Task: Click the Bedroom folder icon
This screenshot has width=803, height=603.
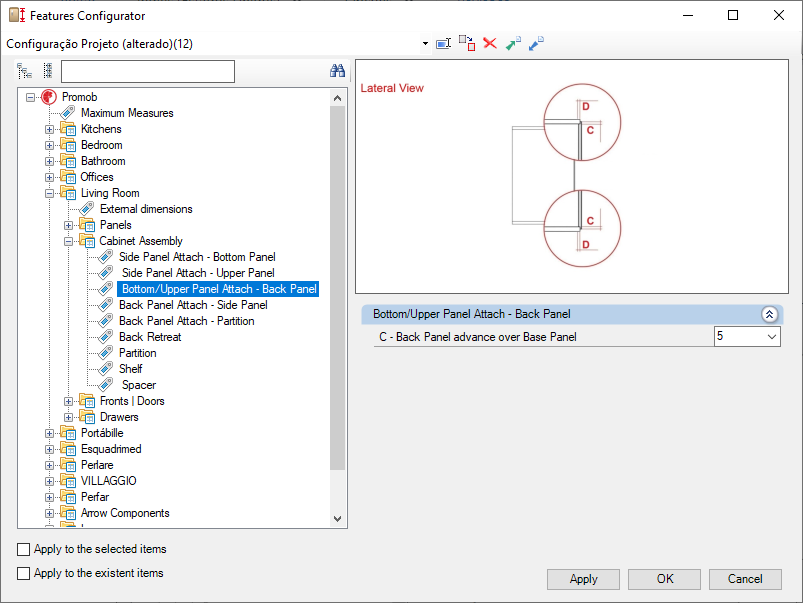Action: tap(68, 144)
